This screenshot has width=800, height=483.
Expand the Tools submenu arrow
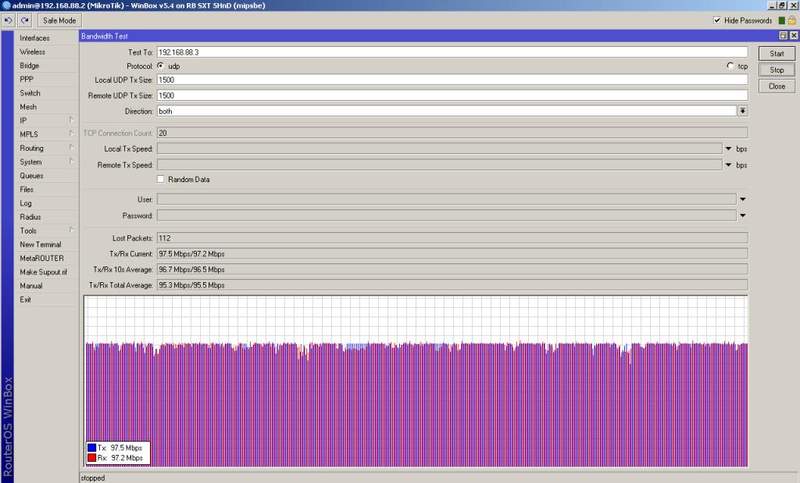point(71,230)
